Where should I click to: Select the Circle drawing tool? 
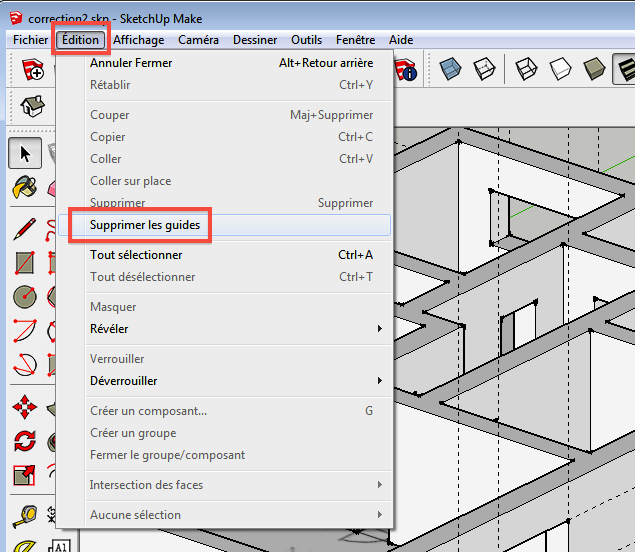click(x=25, y=297)
